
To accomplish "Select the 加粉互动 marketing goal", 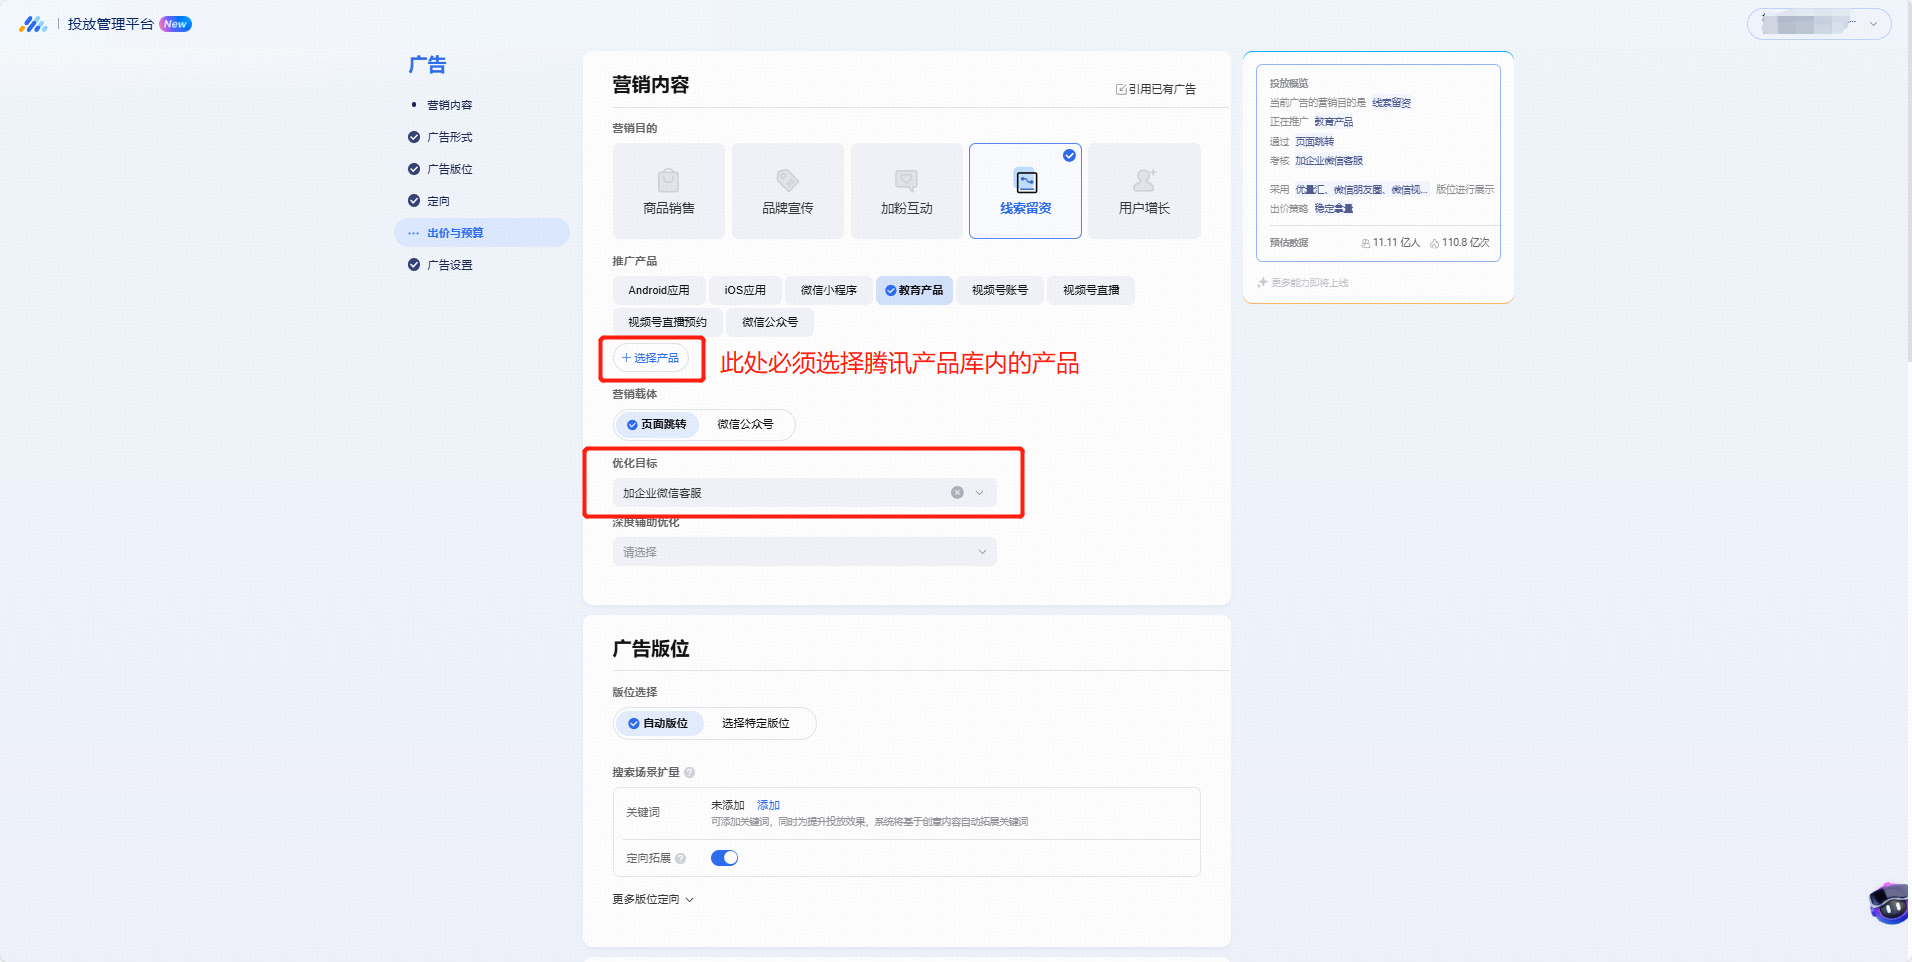I will pos(906,191).
